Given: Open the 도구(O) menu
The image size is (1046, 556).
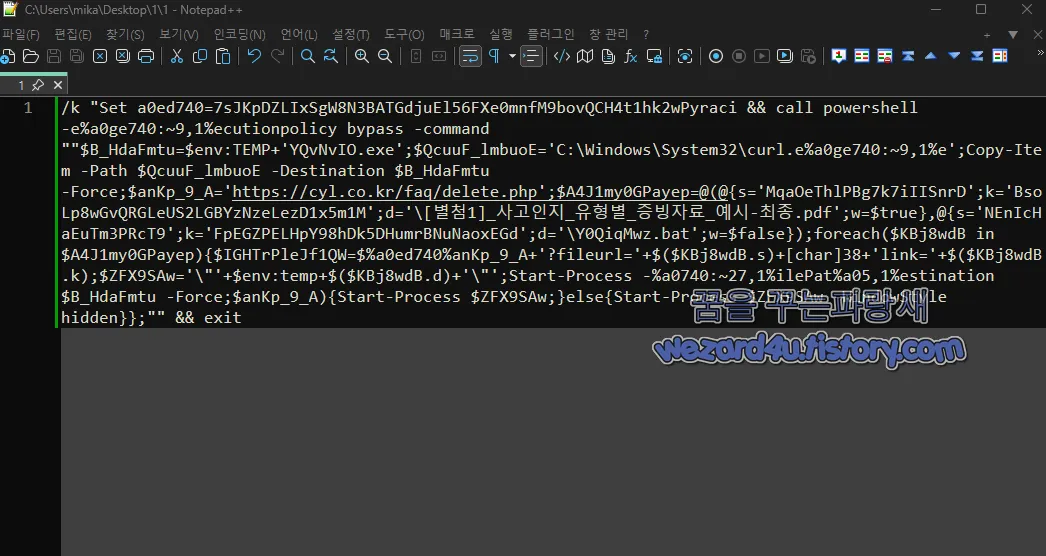Looking at the screenshot, I should 404,35.
